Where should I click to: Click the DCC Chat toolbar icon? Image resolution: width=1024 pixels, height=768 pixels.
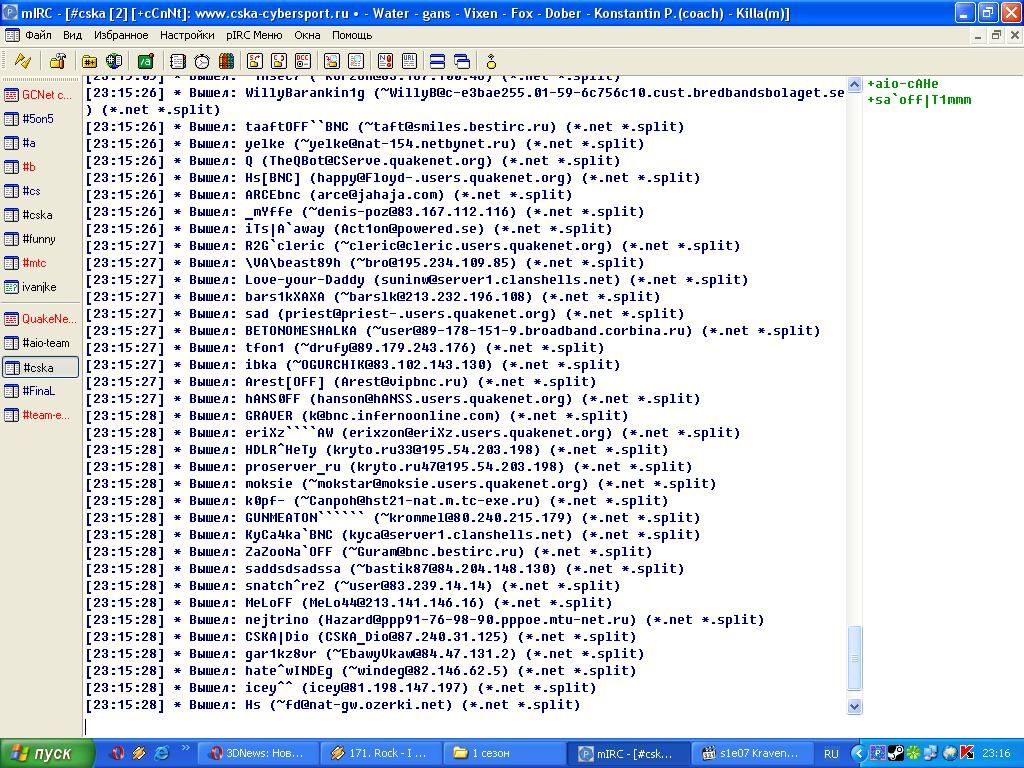tap(279, 61)
